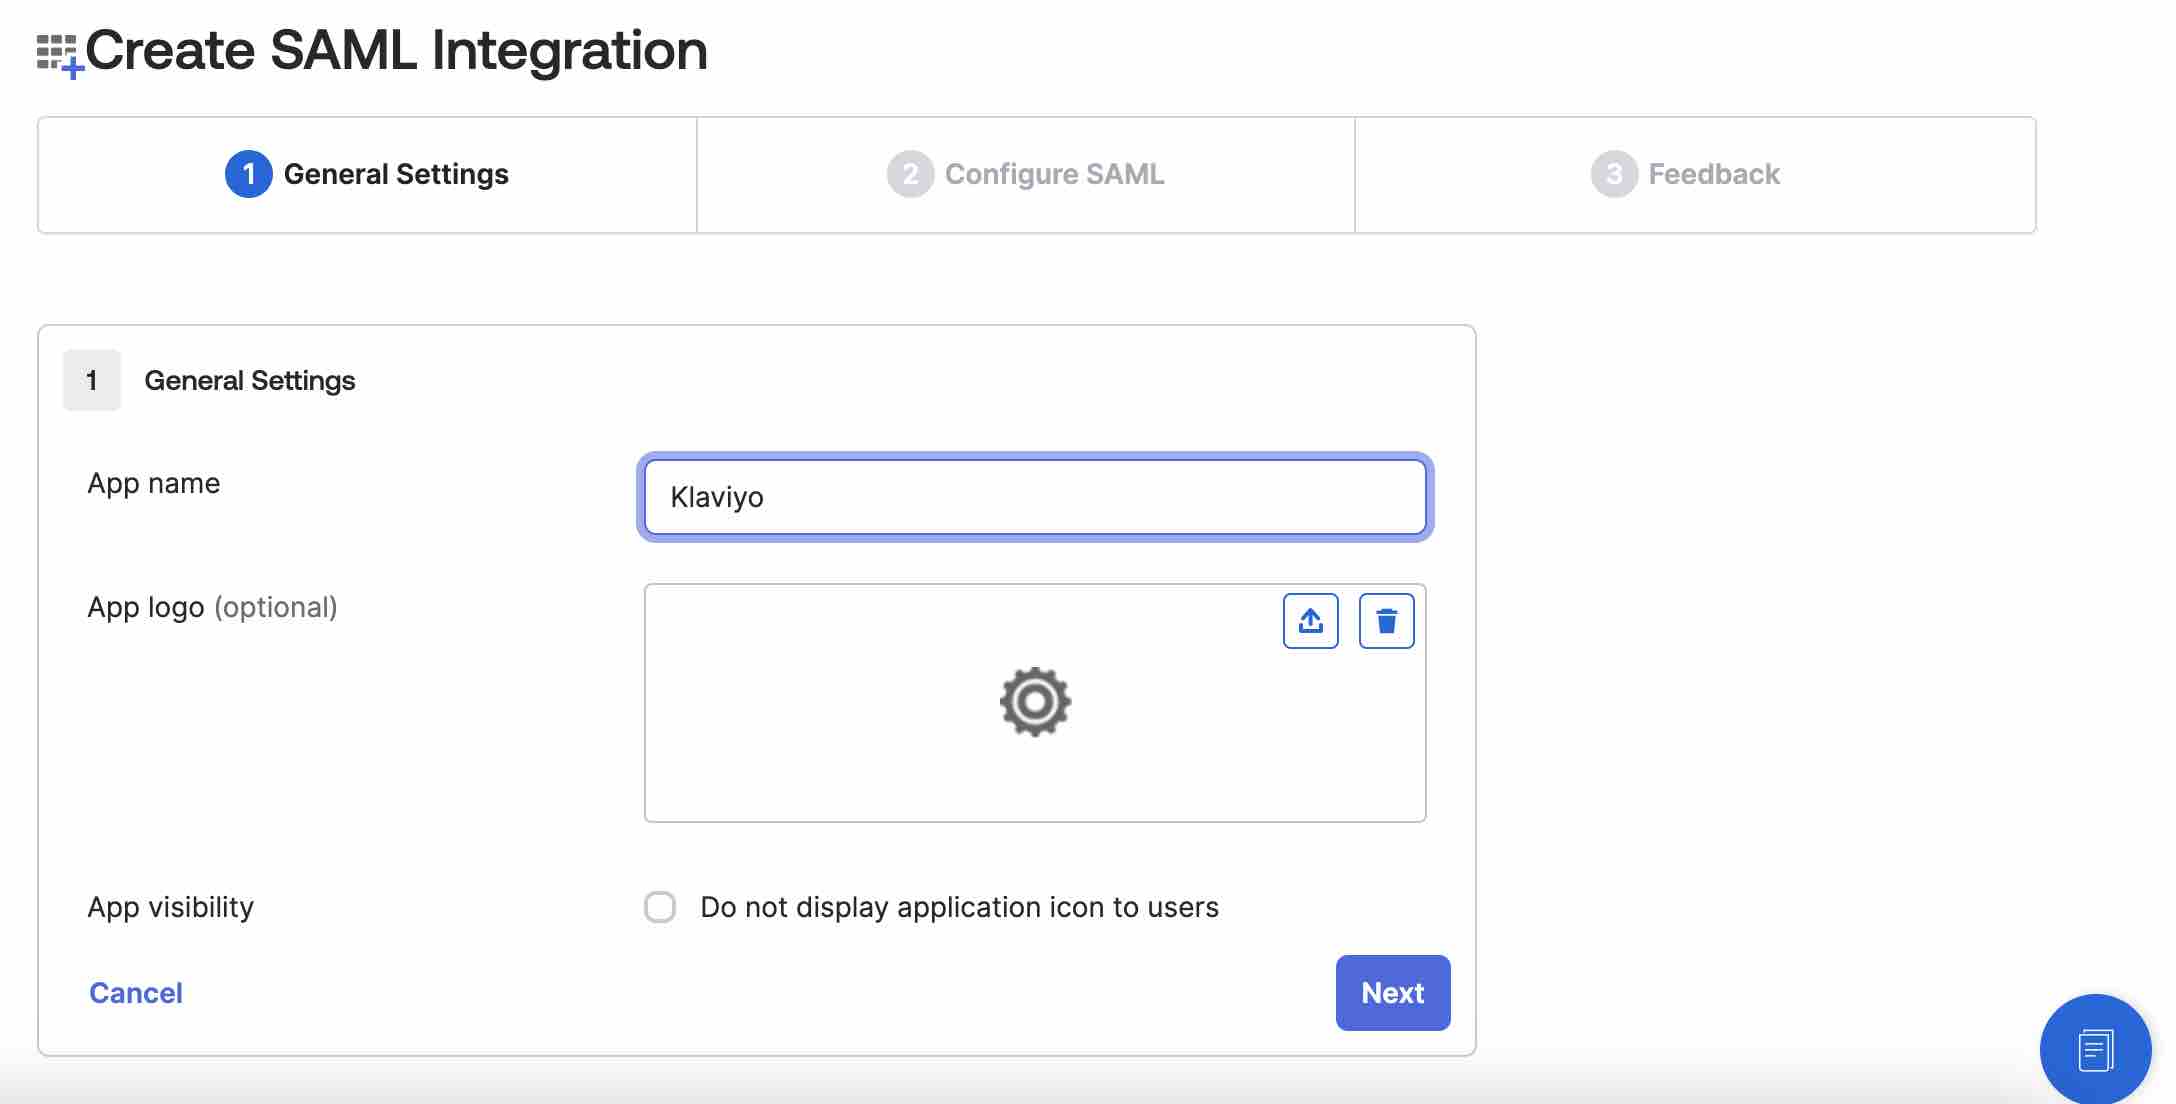This screenshot has height=1104, width=2176.
Task: Click the settings gear placeholder icon
Action: (x=1035, y=700)
